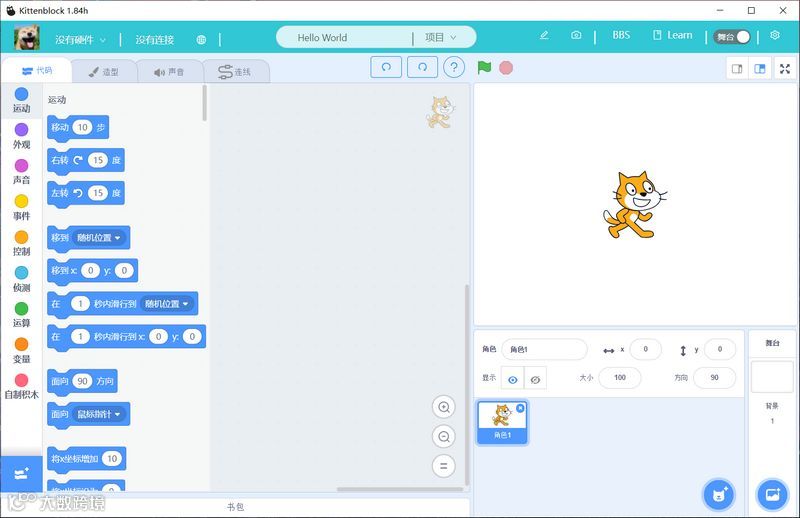Screen dimensions: 800x518
Task: Click the globe language icon
Action: coord(202,39)
